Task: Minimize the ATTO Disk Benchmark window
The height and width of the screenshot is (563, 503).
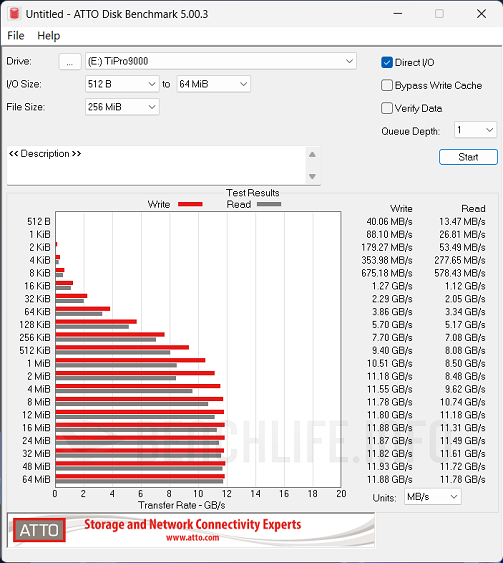Action: 398,14
